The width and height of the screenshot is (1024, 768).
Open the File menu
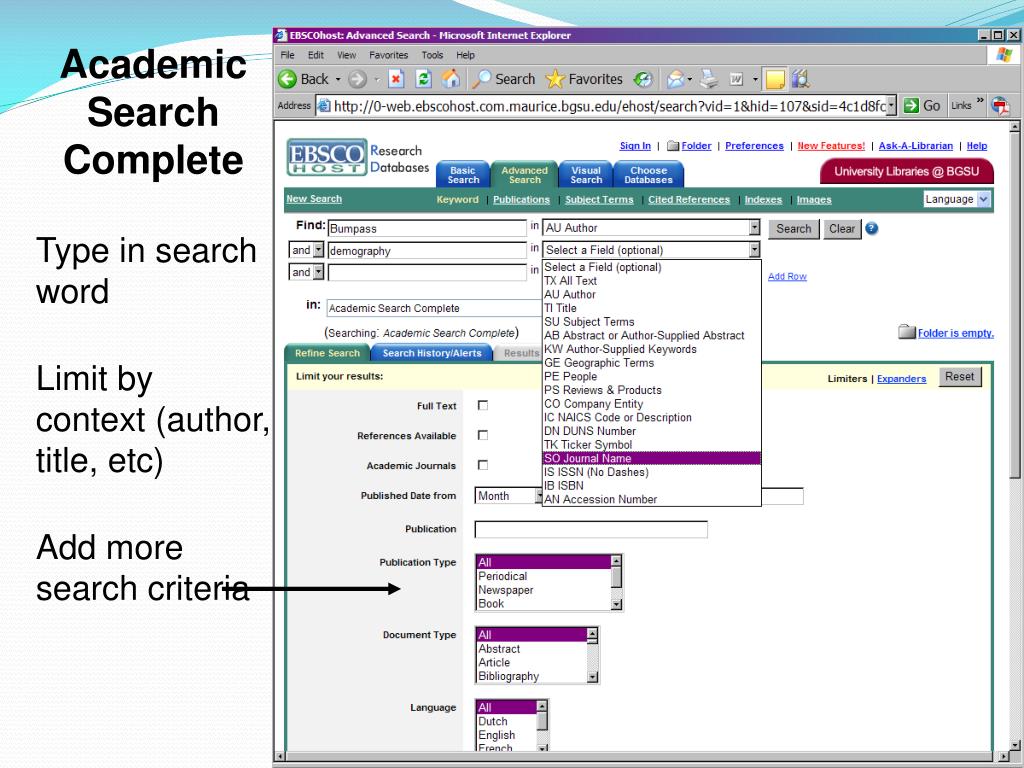point(287,55)
